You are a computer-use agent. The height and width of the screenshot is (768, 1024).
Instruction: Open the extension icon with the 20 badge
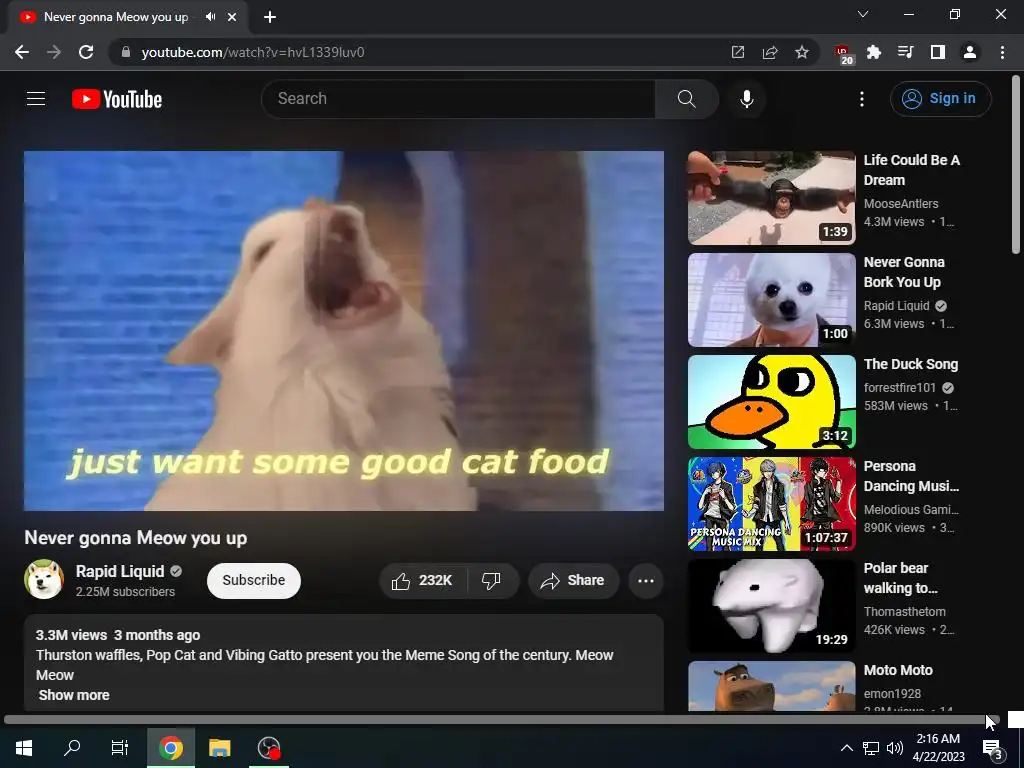pos(844,54)
